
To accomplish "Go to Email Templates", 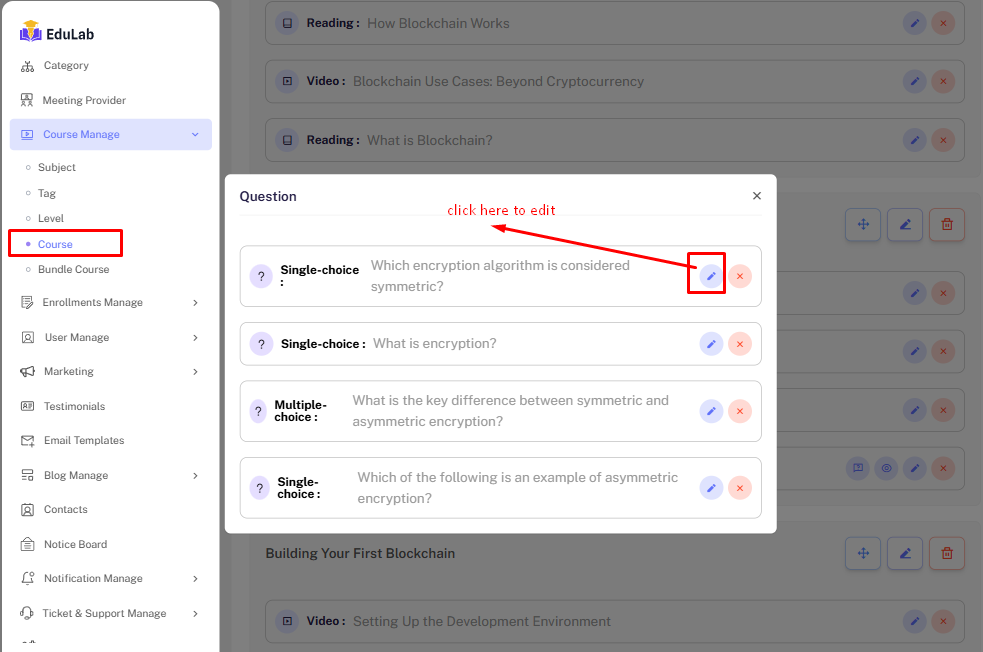I will 84,441.
